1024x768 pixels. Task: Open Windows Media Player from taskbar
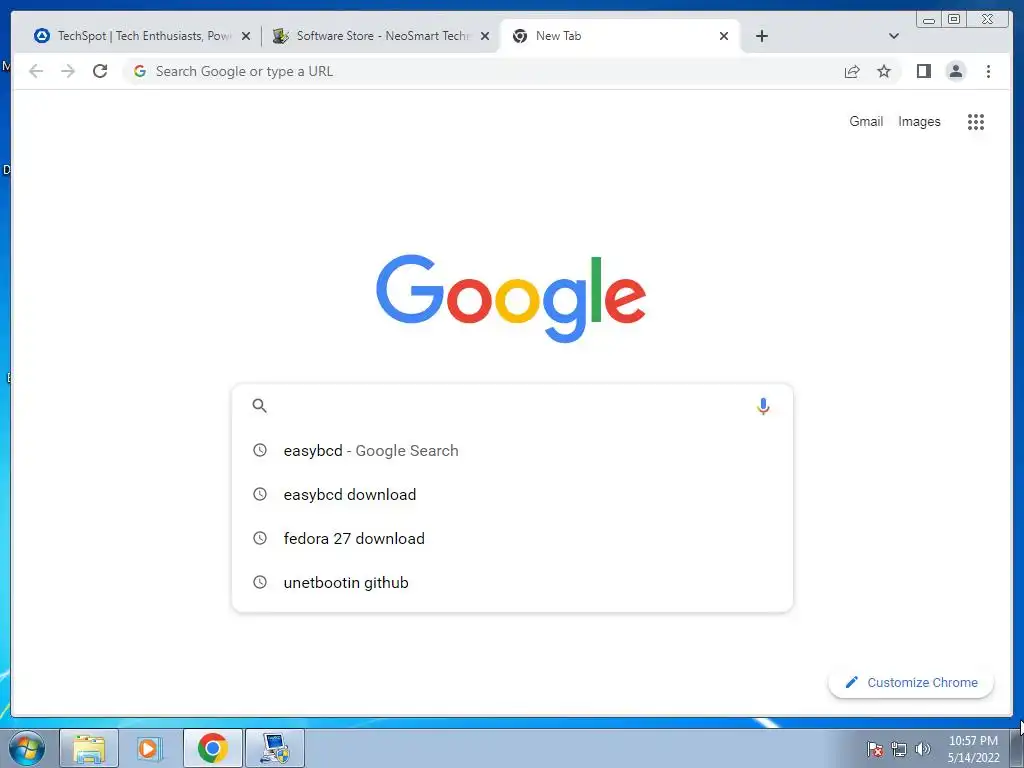[x=149, y=748]
